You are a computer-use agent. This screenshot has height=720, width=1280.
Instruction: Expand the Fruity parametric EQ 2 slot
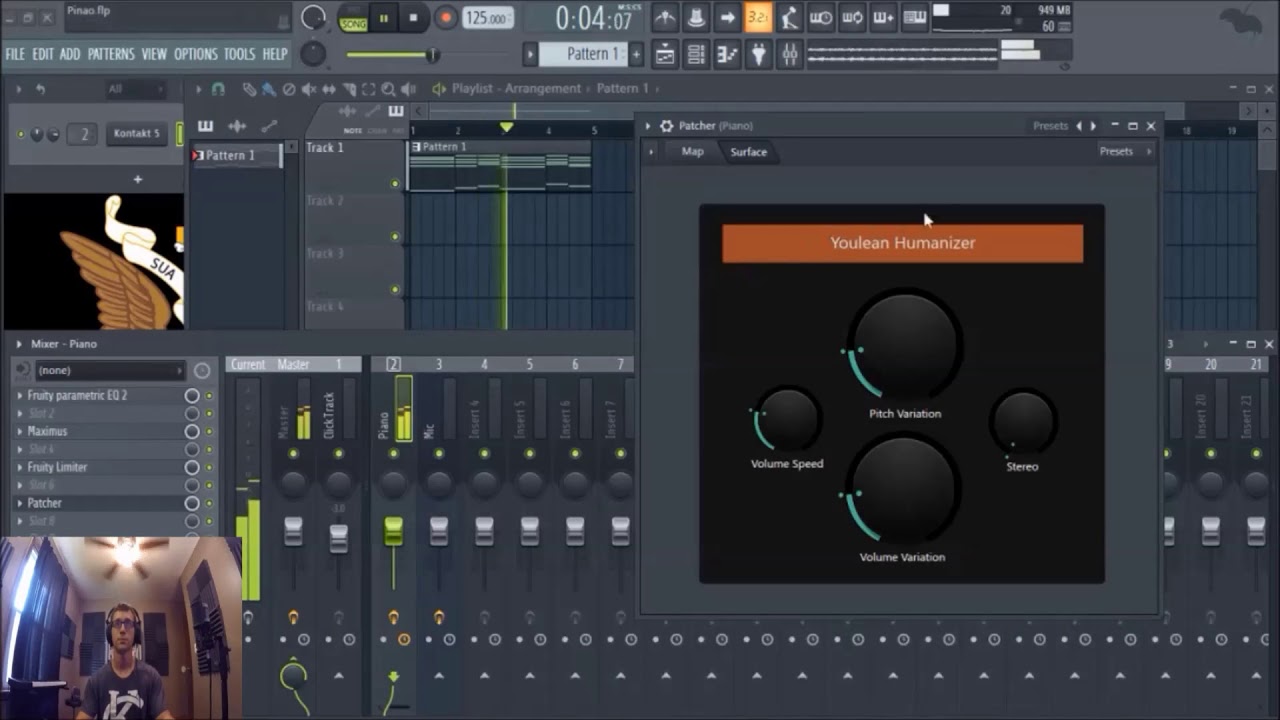(x=19, y=396)
